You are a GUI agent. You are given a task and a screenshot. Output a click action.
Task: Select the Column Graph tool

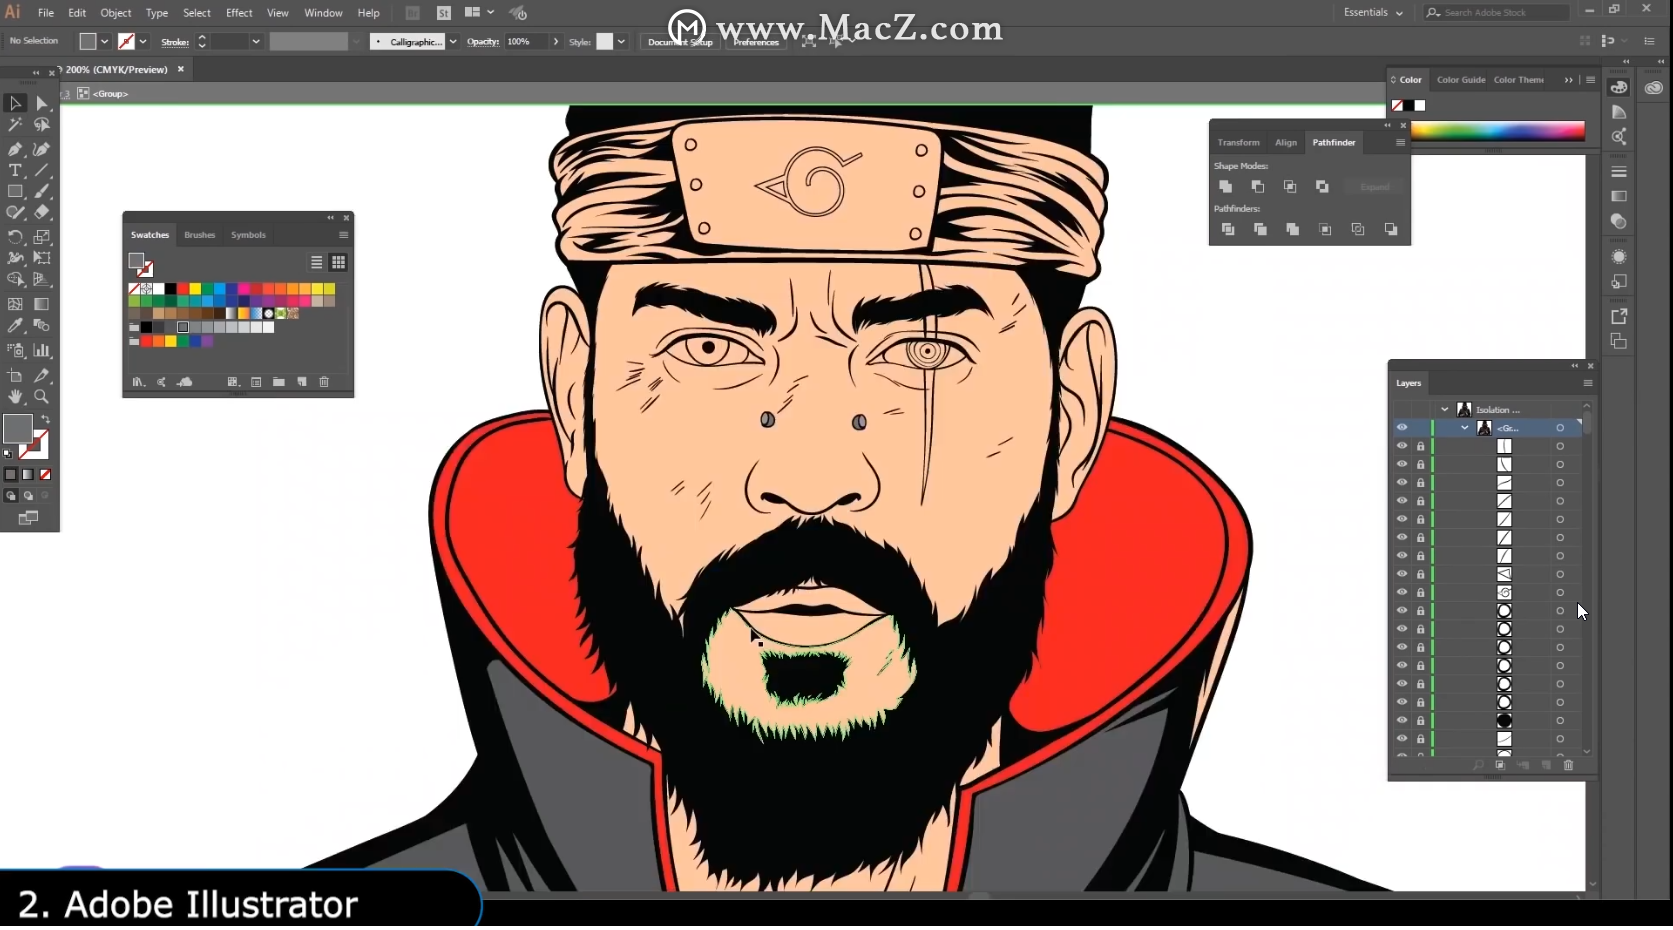41,350
